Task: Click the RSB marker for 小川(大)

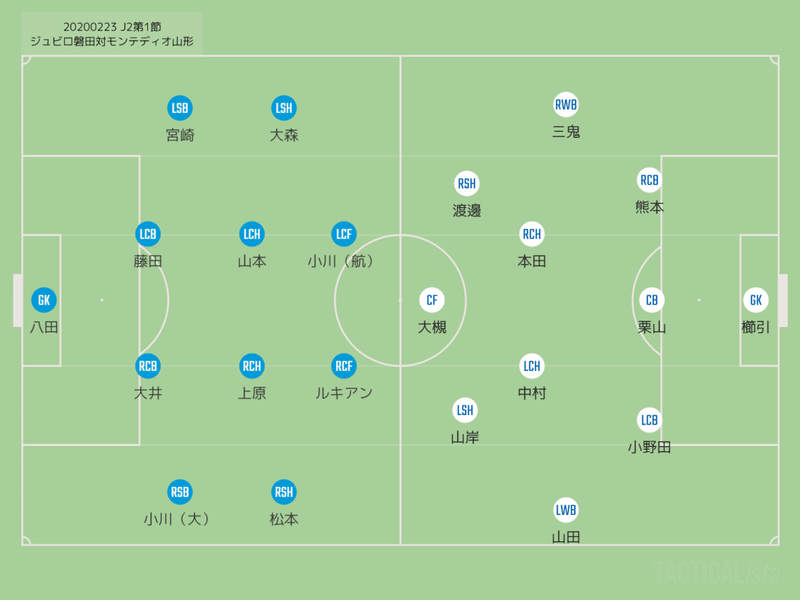Action: tap(180, 492)
